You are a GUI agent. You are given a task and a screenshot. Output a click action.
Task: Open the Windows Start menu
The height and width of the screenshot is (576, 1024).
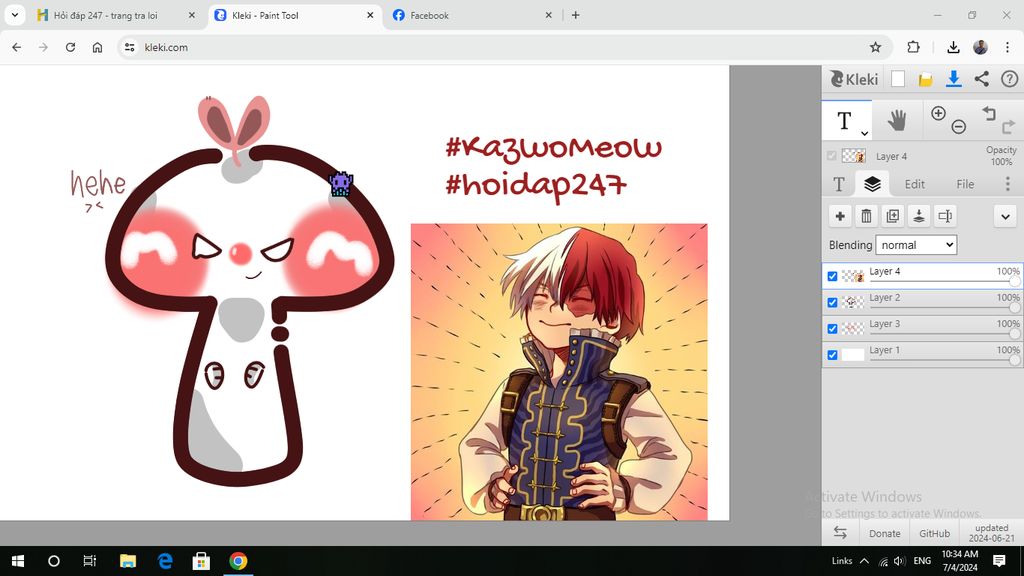(18, 561)
